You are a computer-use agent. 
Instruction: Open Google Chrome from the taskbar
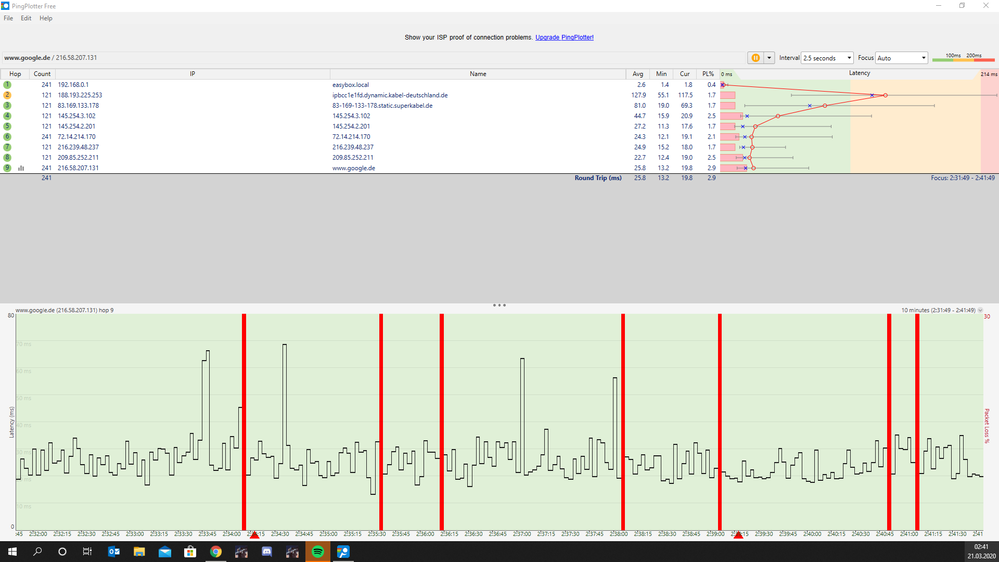tap(216, 552)
